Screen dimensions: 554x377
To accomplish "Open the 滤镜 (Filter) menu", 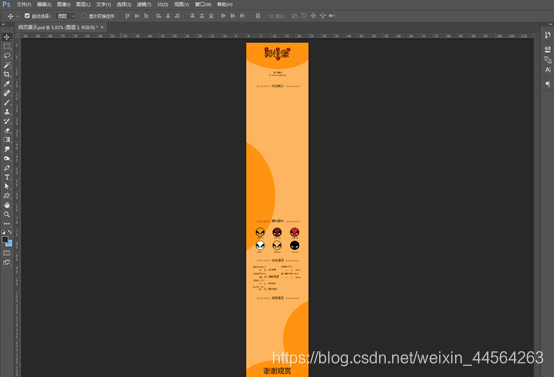I will pyautogui.click(x=144, y=5).
